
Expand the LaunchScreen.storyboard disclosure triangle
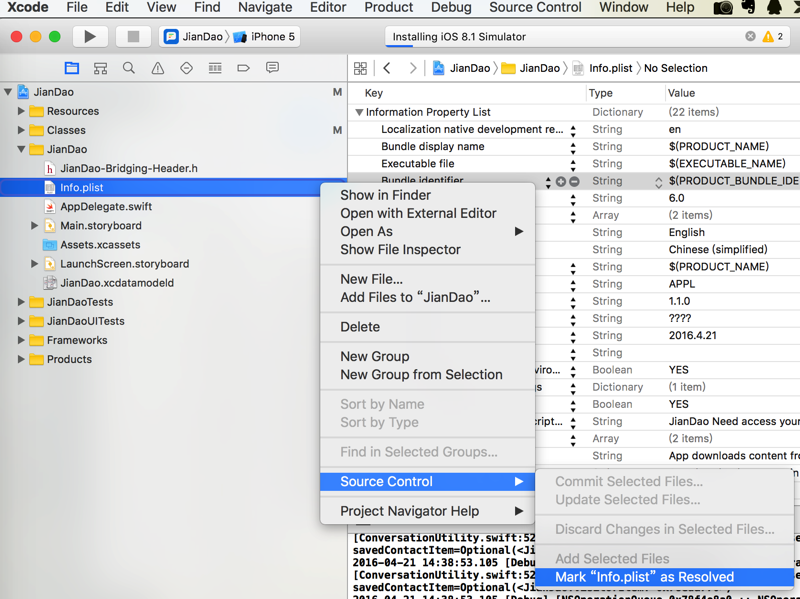point(34,264)
